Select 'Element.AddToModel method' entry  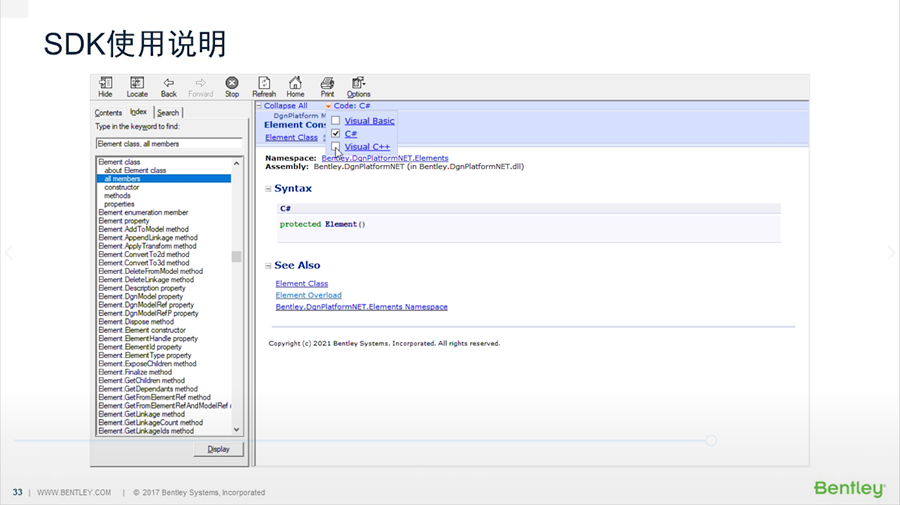(143, 229)
